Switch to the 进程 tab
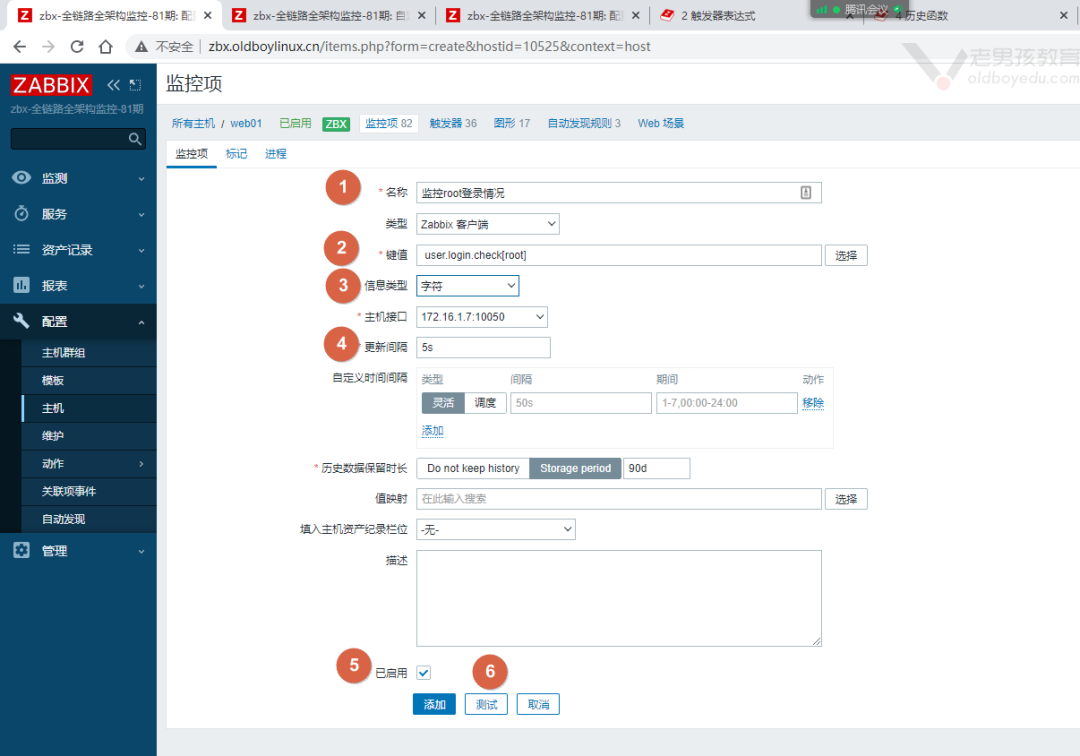The width and height of the screenshot is (1080, 756). 276,154
